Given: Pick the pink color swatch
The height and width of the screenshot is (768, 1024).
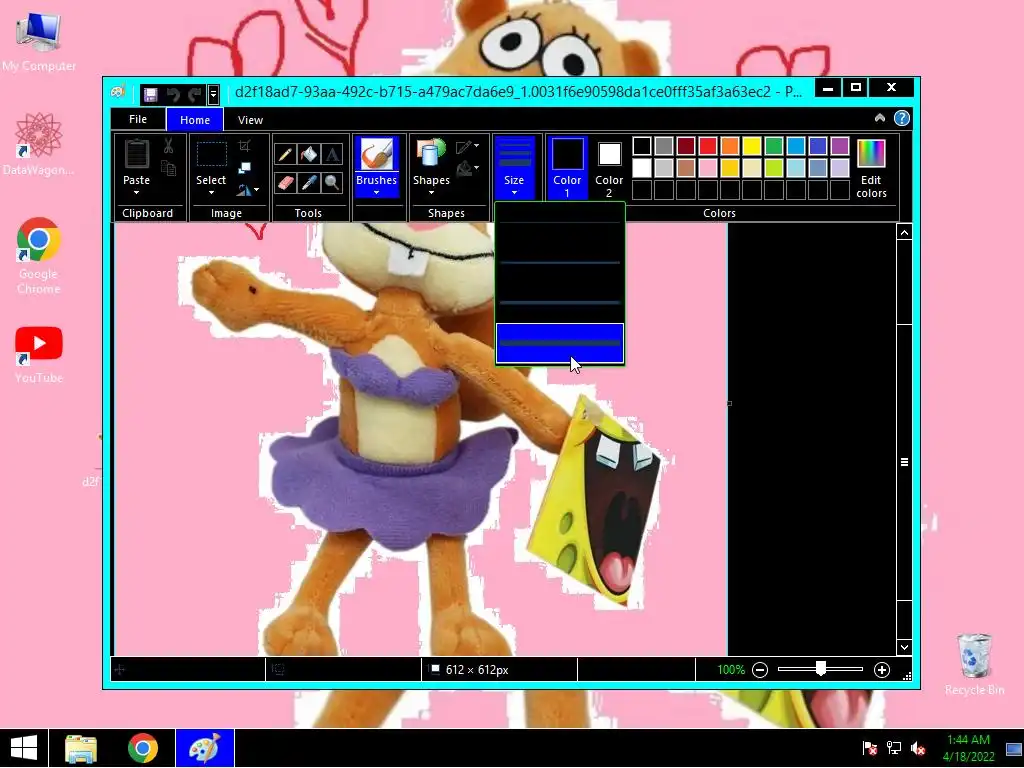Looking at the screenshot, I should pos(707,168).
